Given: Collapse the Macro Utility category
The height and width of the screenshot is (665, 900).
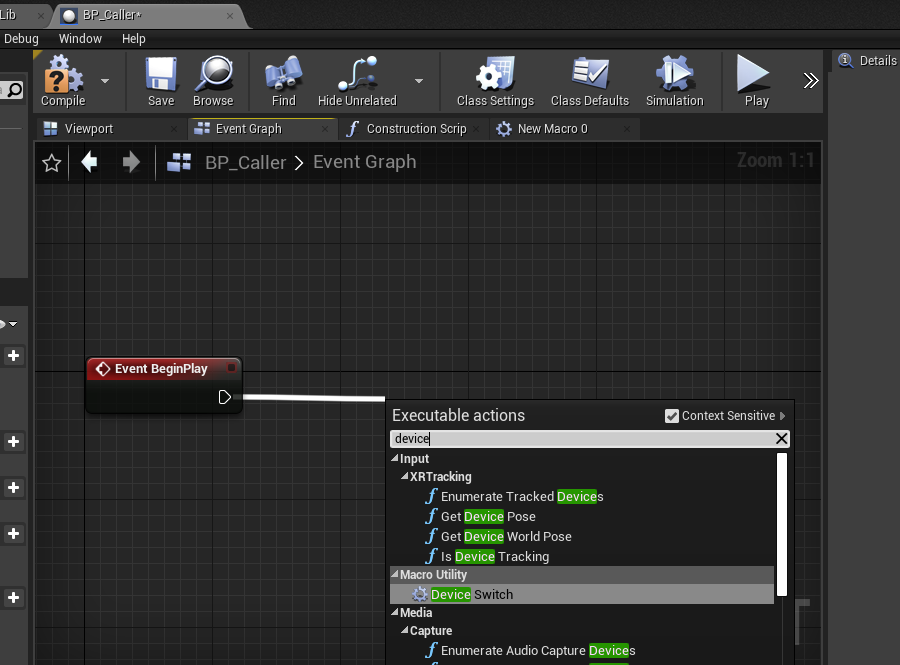Looking at the screenshot, I should (395, 574).
